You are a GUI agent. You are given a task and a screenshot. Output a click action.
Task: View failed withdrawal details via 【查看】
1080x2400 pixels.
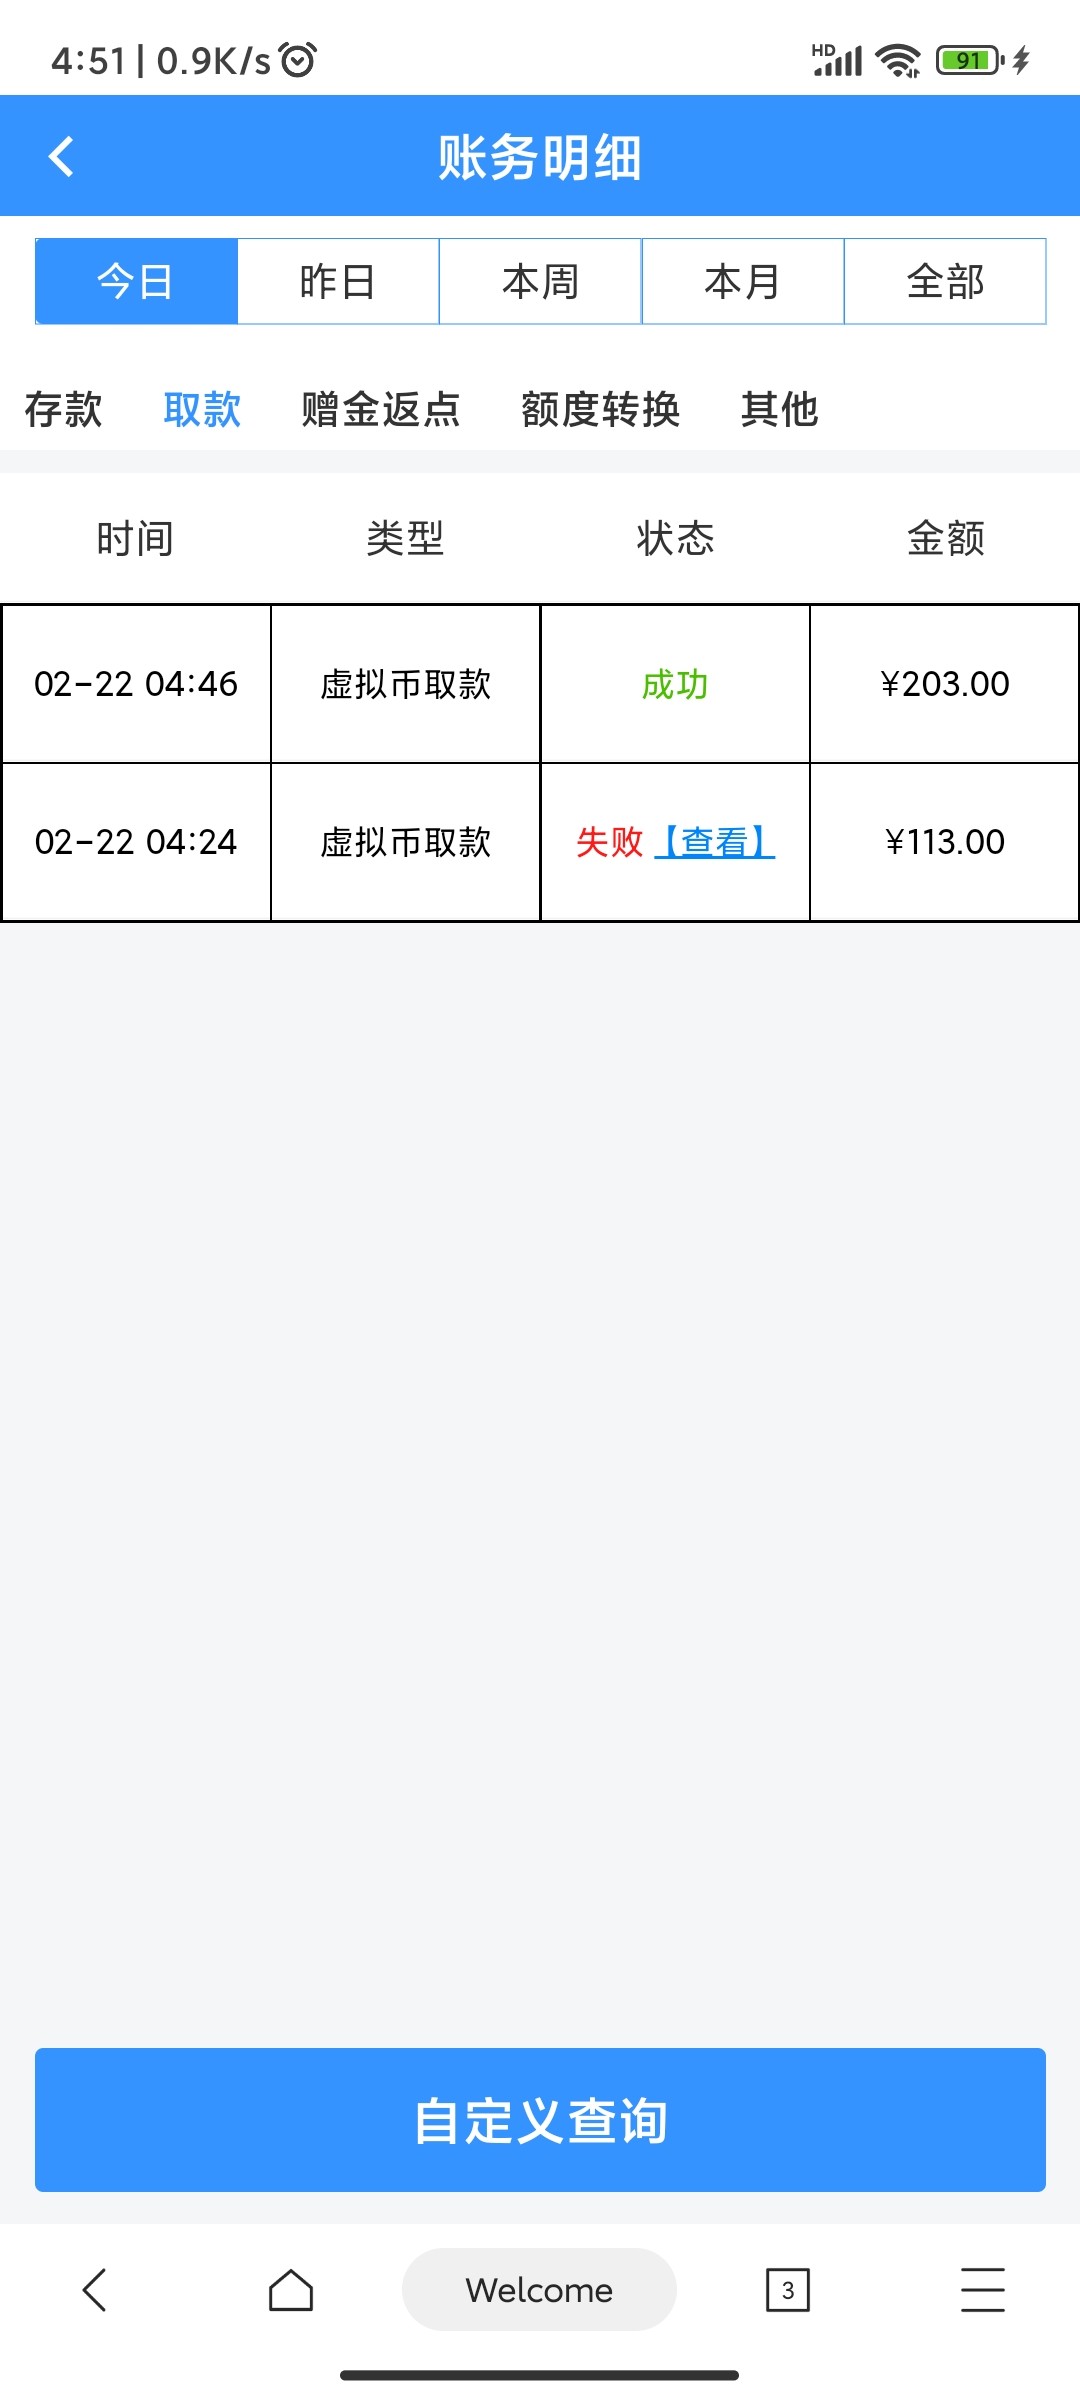point(714,842)
